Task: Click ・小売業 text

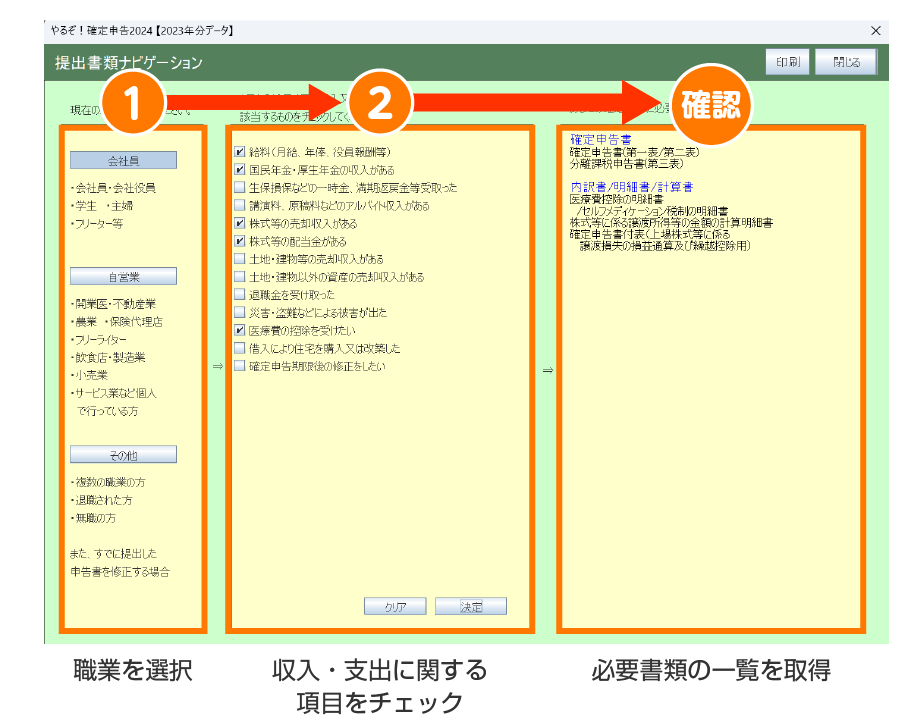Action: pos(89,375)
